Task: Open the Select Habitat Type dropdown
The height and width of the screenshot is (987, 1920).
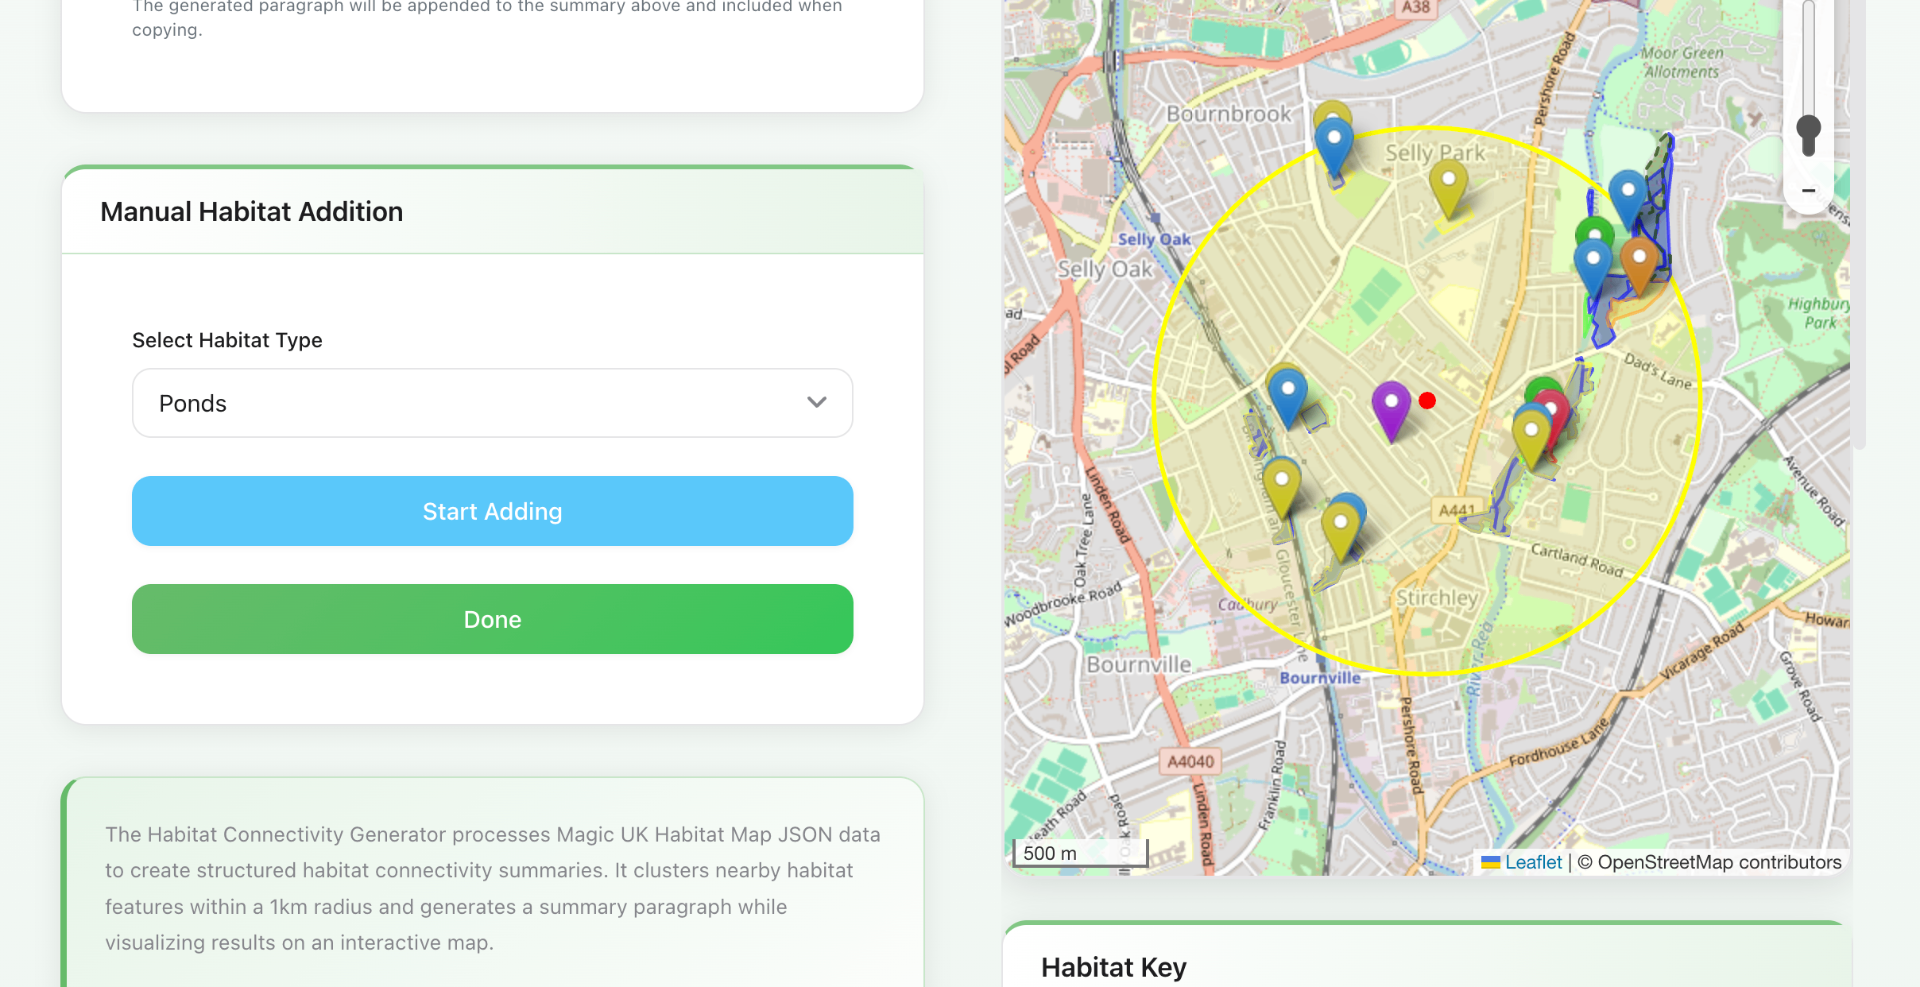Action: coord(492,403)
